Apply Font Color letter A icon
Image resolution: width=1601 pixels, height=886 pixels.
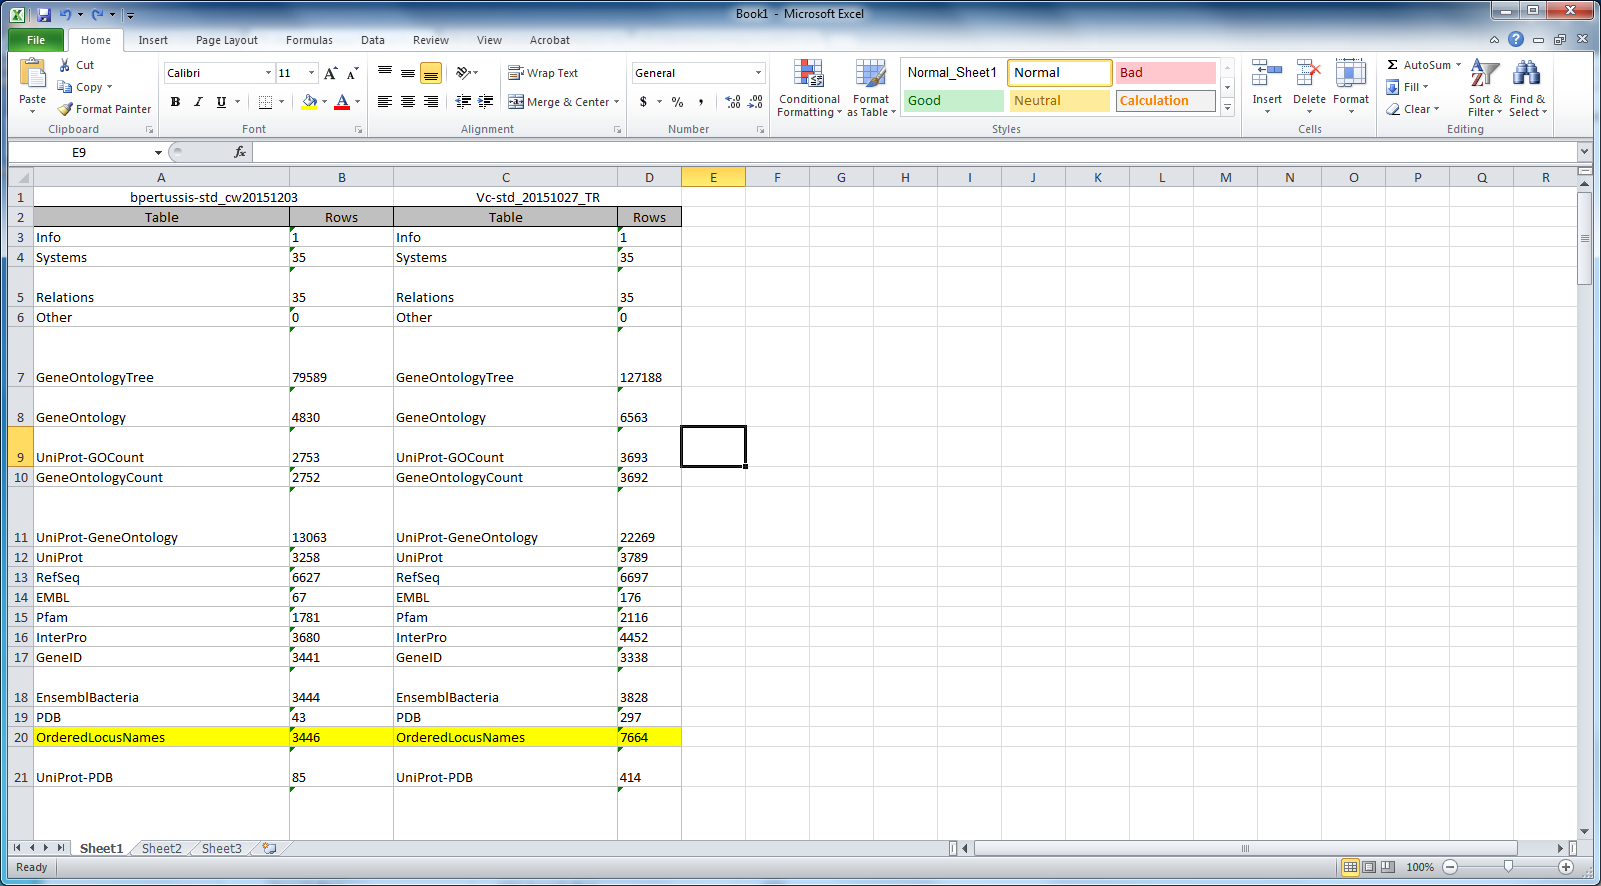click(342, 102)
